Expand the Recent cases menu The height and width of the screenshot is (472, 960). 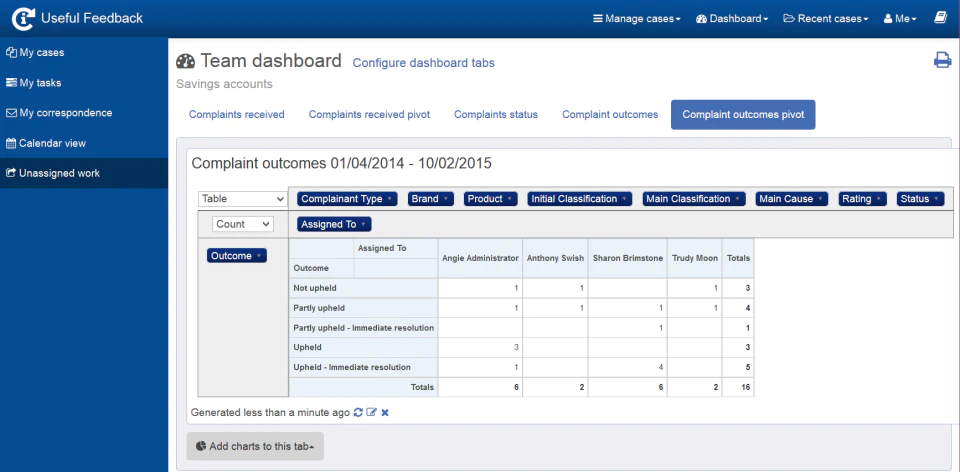pos(826,18)
